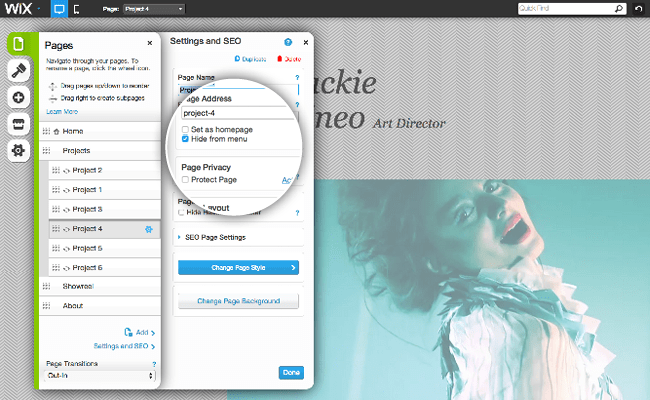Select the Project 4 subpage
Viewport: 650px width, 400px height.
(x=104, y=229)
